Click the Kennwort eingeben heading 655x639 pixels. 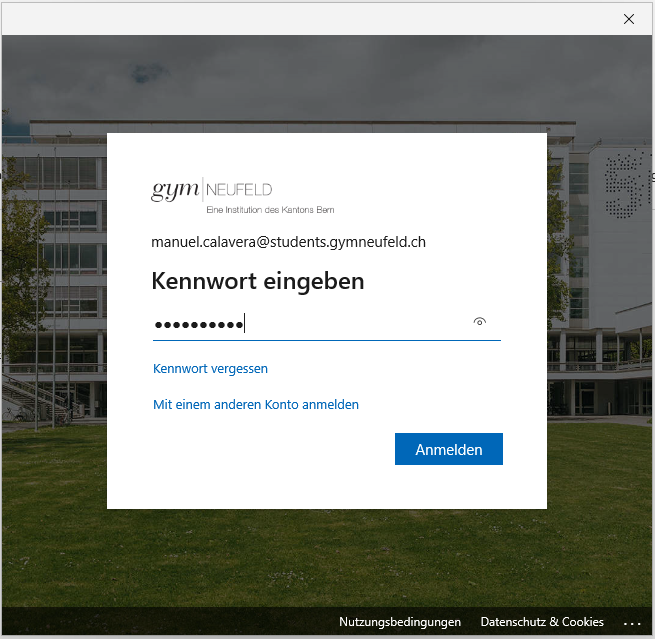tap(257, 281)
